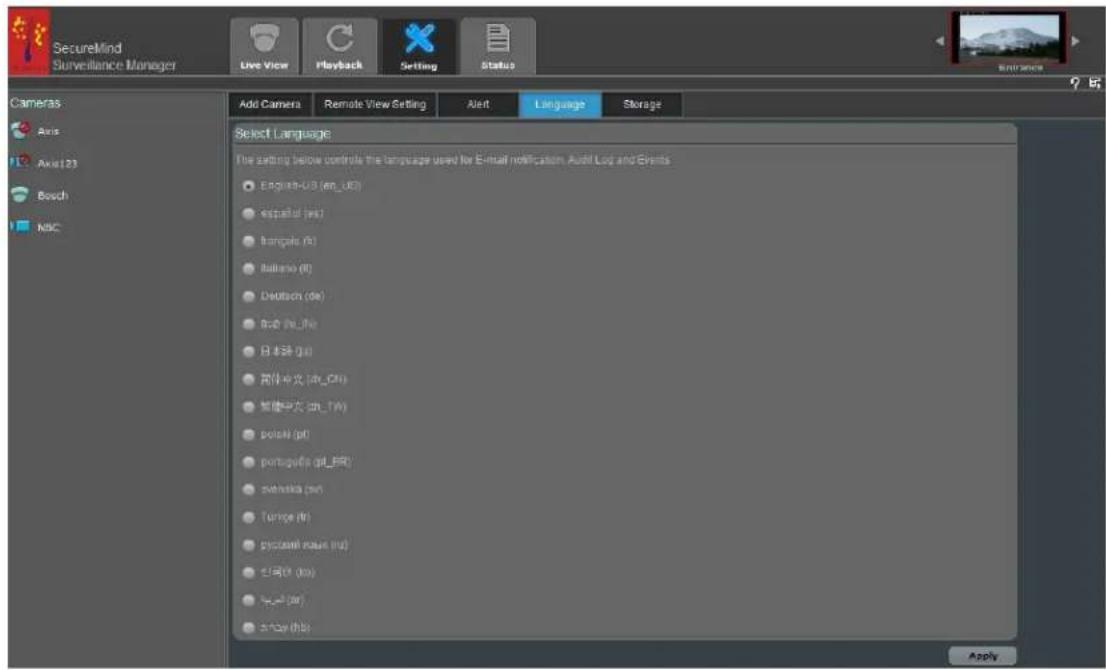Select português (pt_BR) language

(x=248, y=462)
